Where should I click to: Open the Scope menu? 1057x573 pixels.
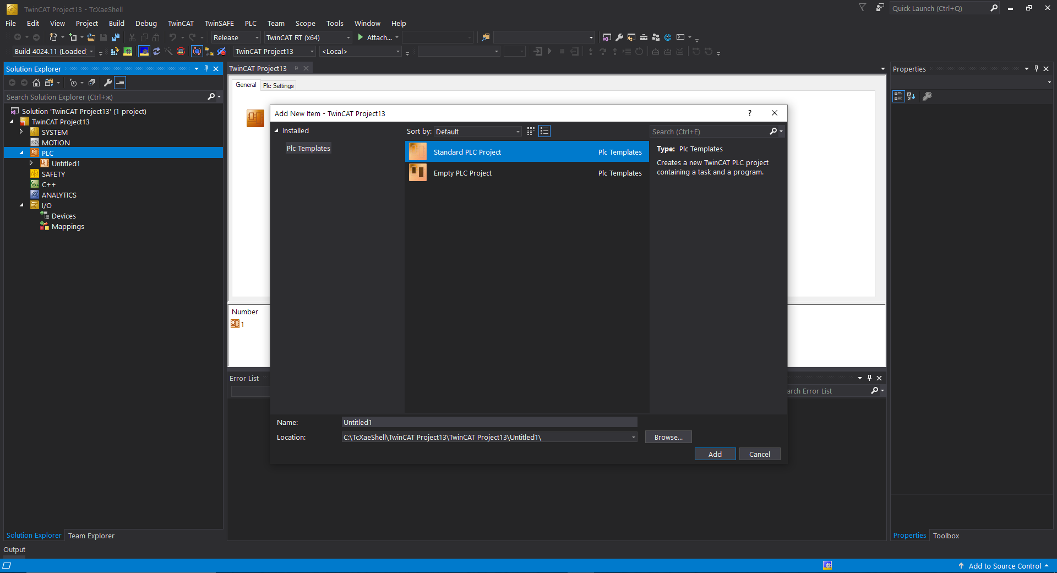tap(305, 23)
